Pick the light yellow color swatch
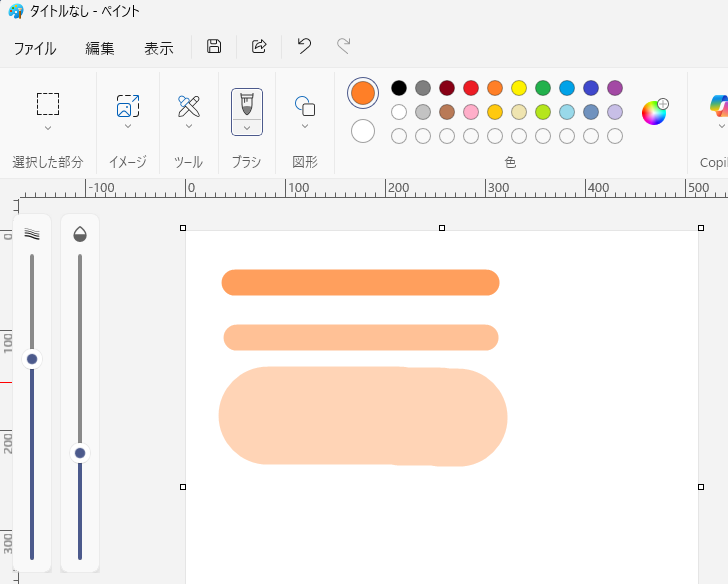Screen dimensions: 728x584 [519, 112]
